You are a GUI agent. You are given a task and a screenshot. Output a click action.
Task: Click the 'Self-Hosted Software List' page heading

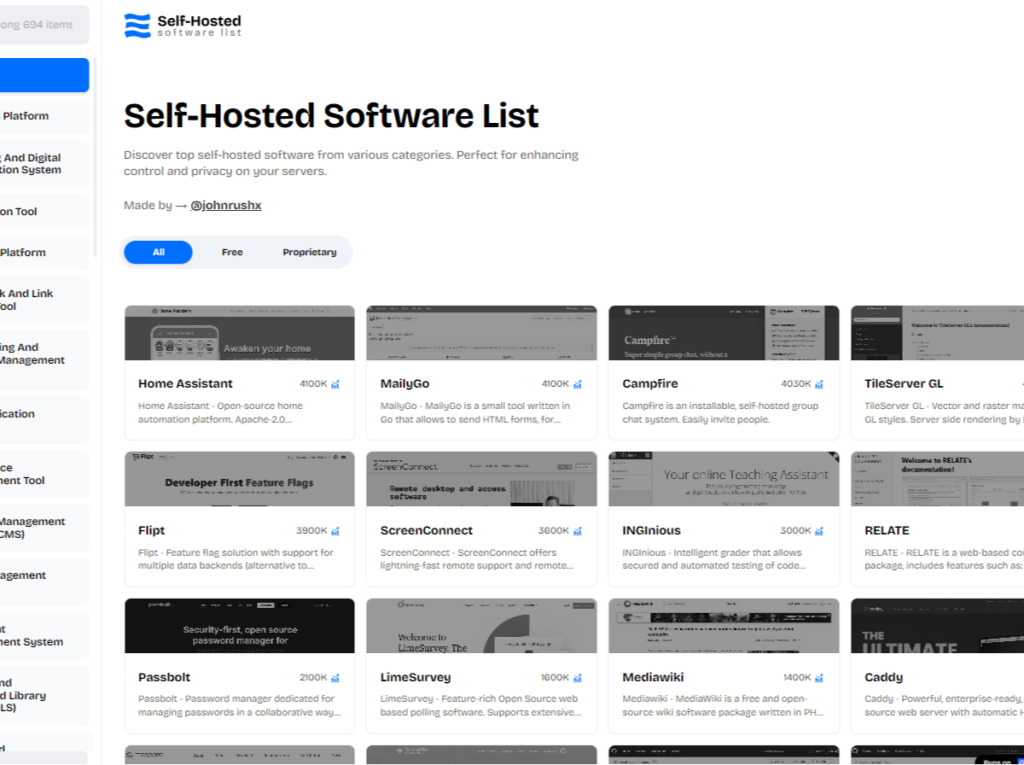[331, 116]
